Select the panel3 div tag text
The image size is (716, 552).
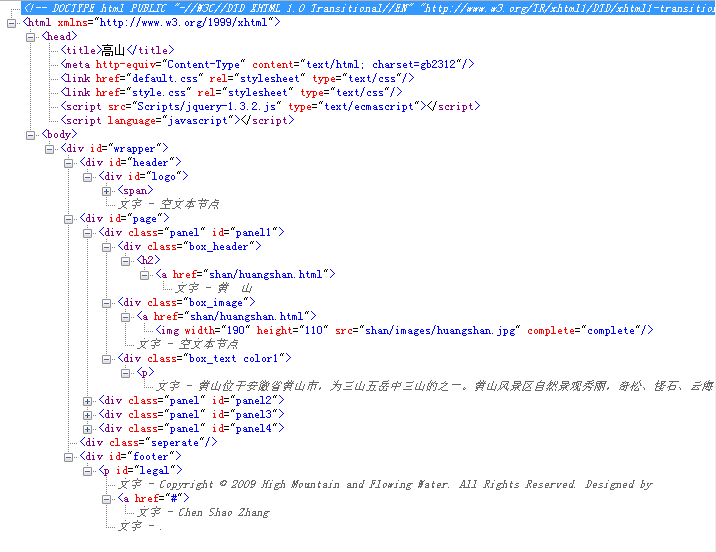pos(192,415)
